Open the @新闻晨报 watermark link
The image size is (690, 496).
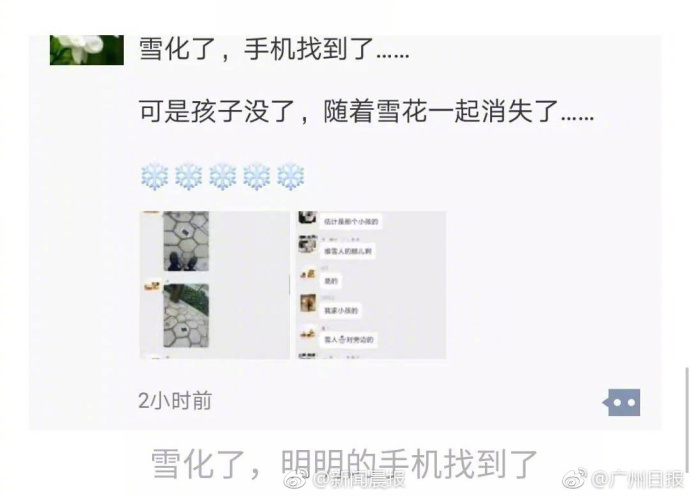tap(359, 479)
